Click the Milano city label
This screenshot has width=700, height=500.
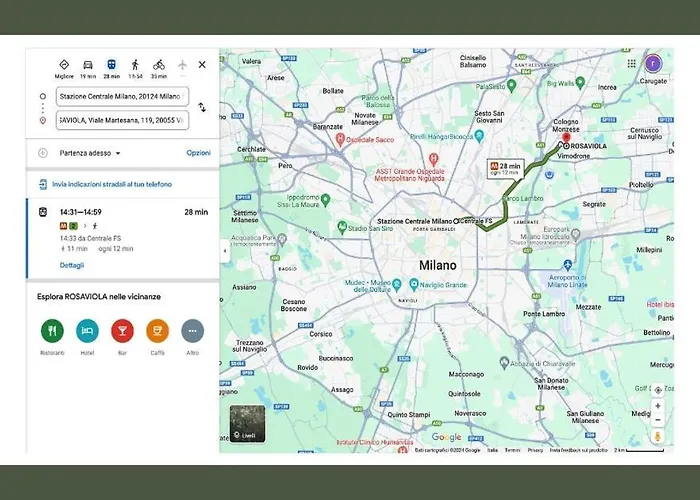[438, 265]
